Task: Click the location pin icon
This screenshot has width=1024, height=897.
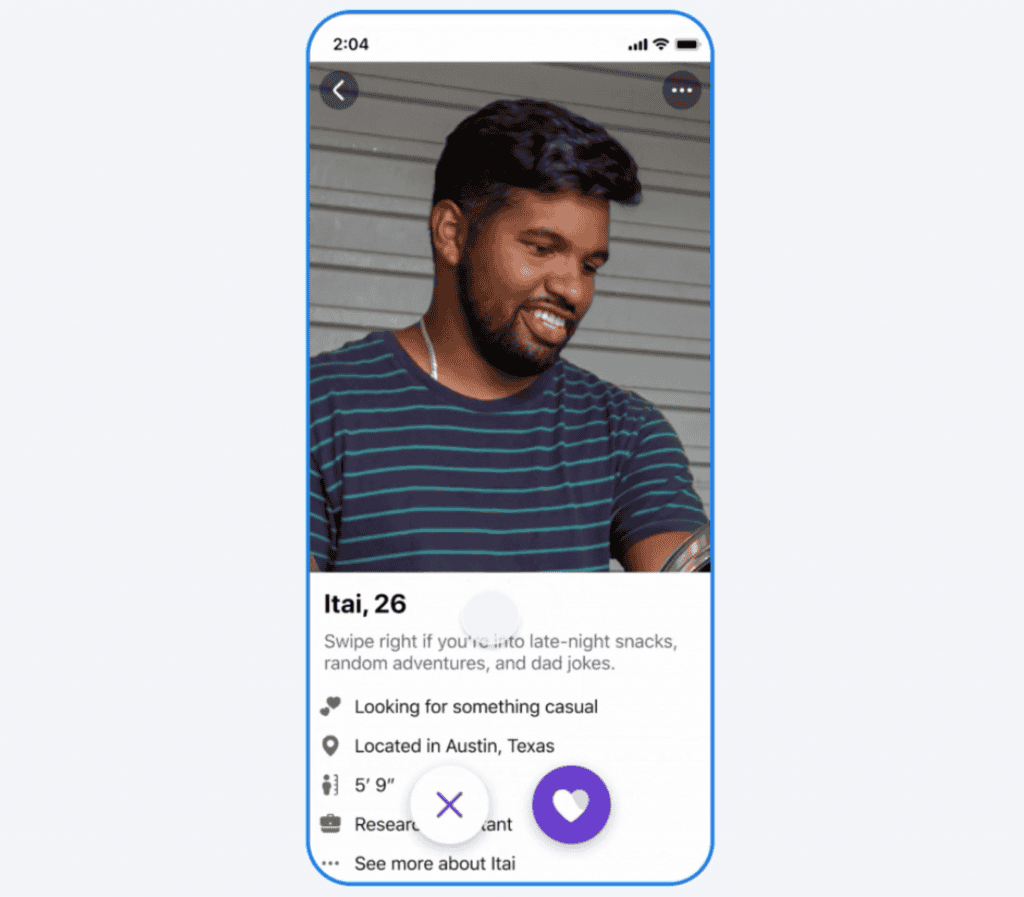Action: tap(330, 746)
